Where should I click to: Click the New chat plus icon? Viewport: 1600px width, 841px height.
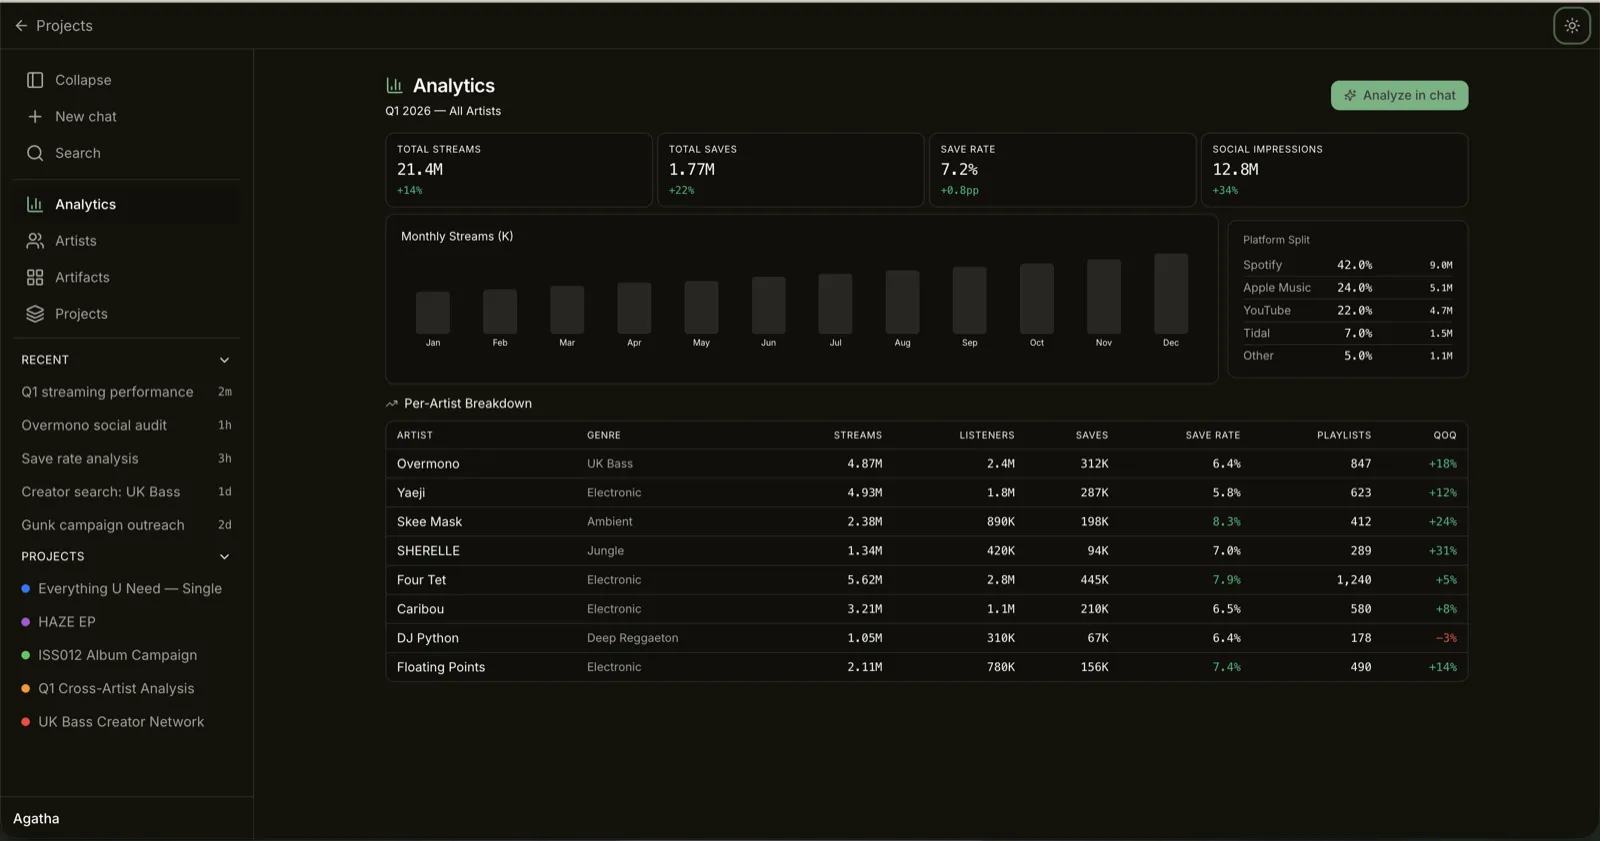click(35, 117)
